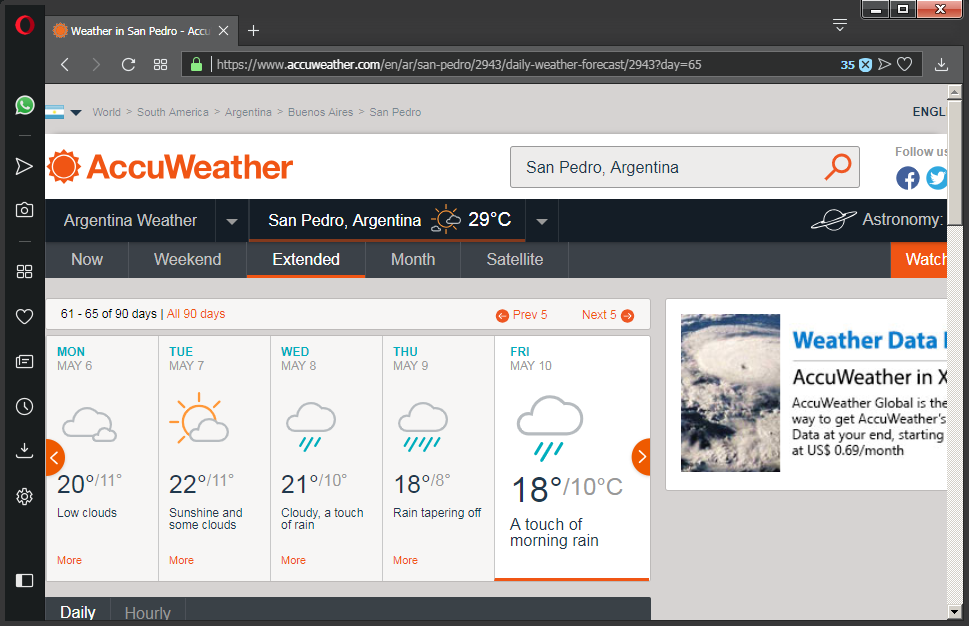View site security lock info

point(197,64)
